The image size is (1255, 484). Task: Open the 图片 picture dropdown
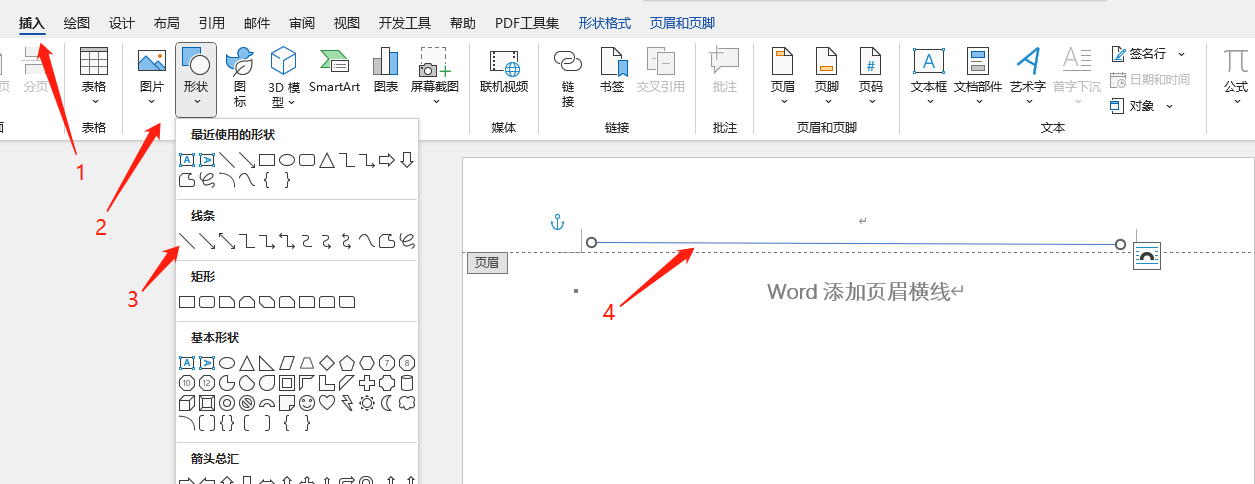[x=152, y=77]
